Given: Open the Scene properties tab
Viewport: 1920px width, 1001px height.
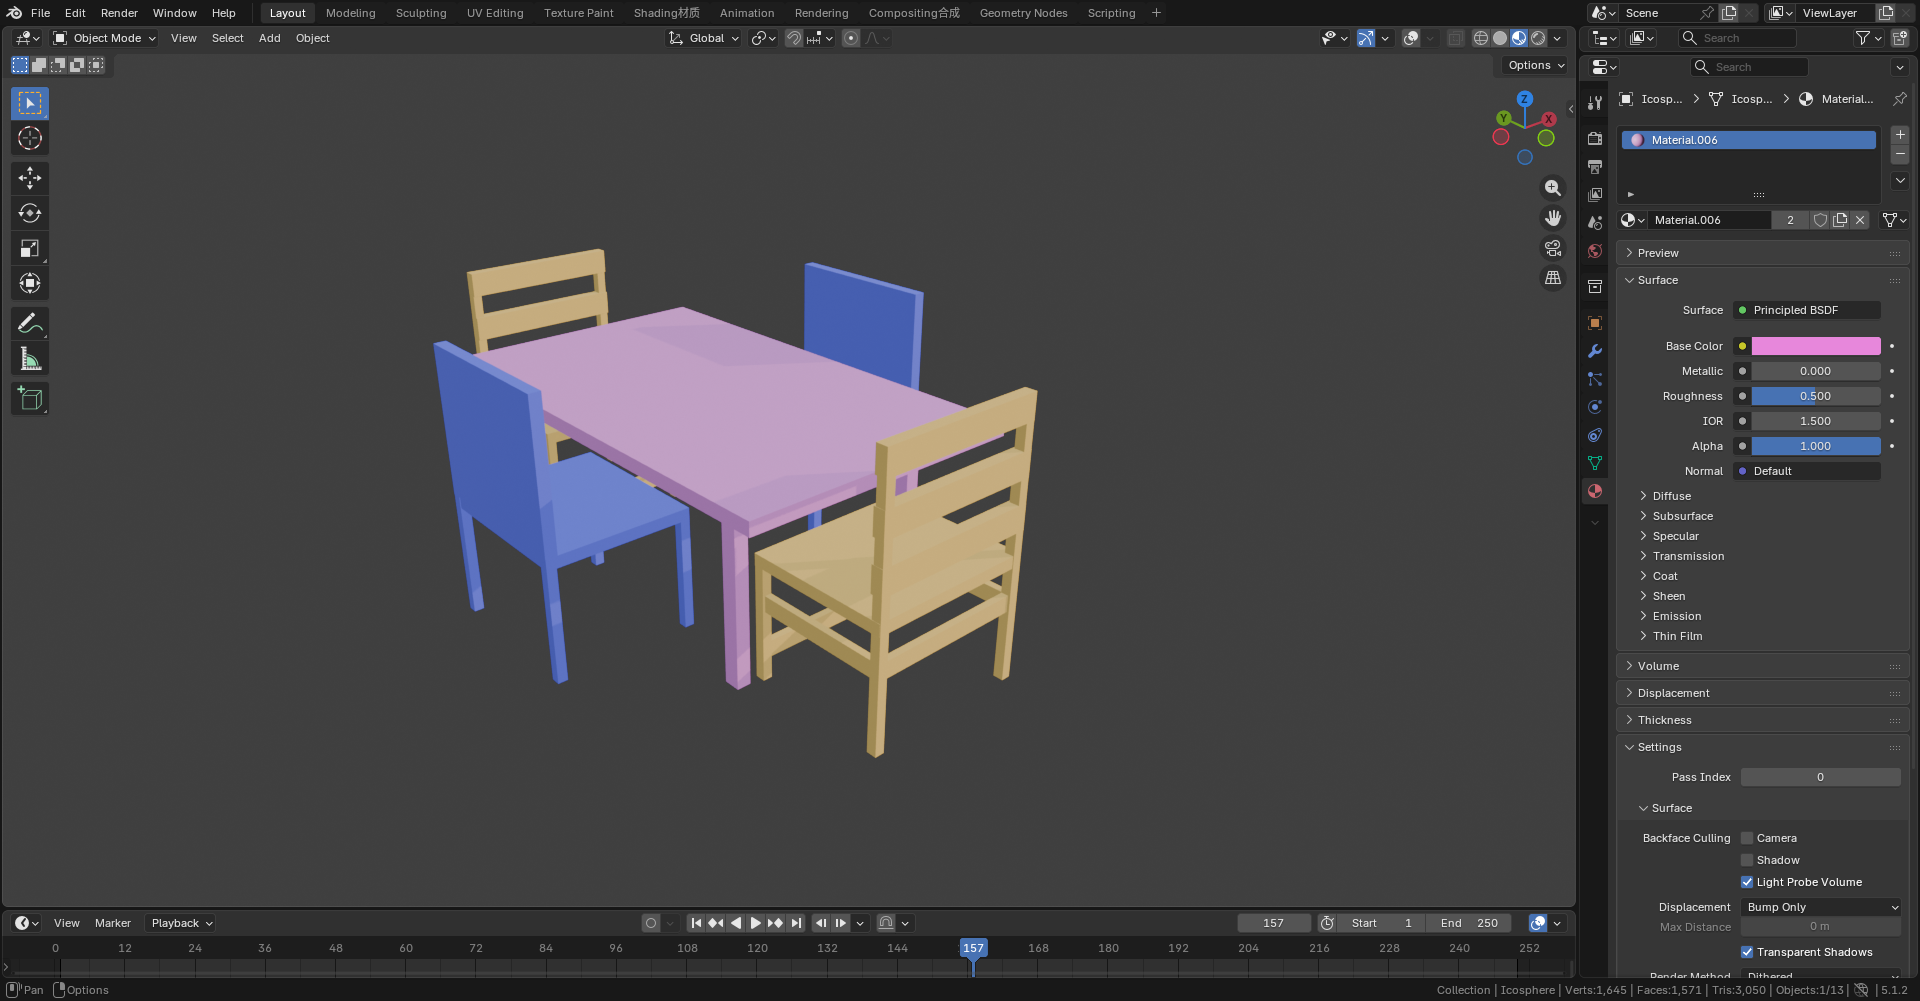Looking at the screenshot, I should (x=1595, y=223).
